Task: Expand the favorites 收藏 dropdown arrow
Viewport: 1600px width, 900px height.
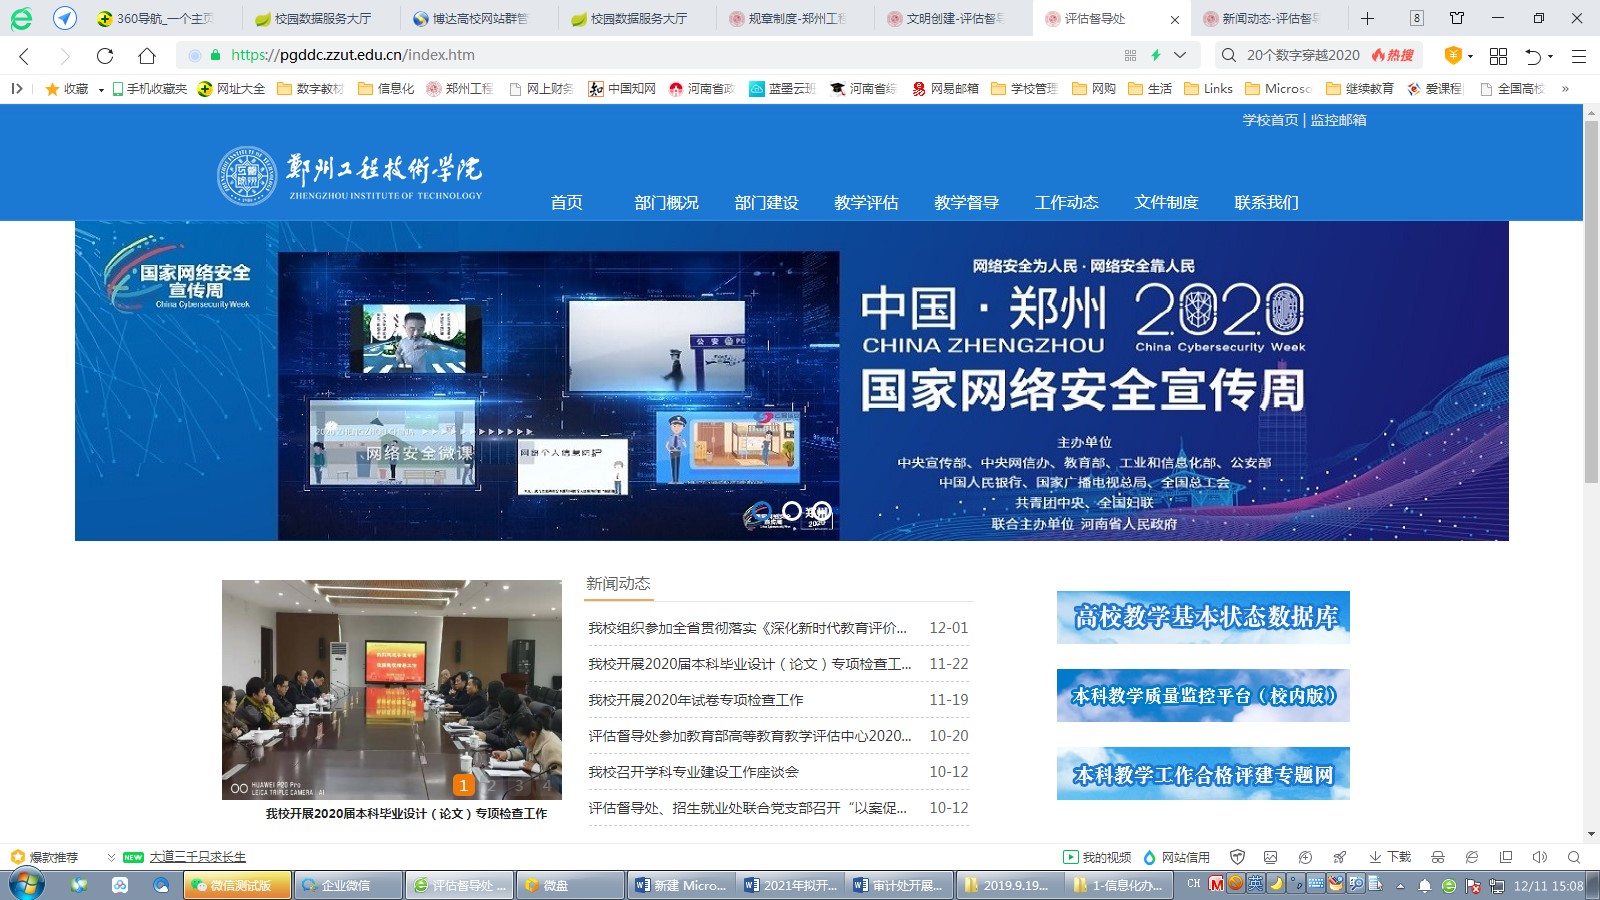Action: tap(101, 89)
